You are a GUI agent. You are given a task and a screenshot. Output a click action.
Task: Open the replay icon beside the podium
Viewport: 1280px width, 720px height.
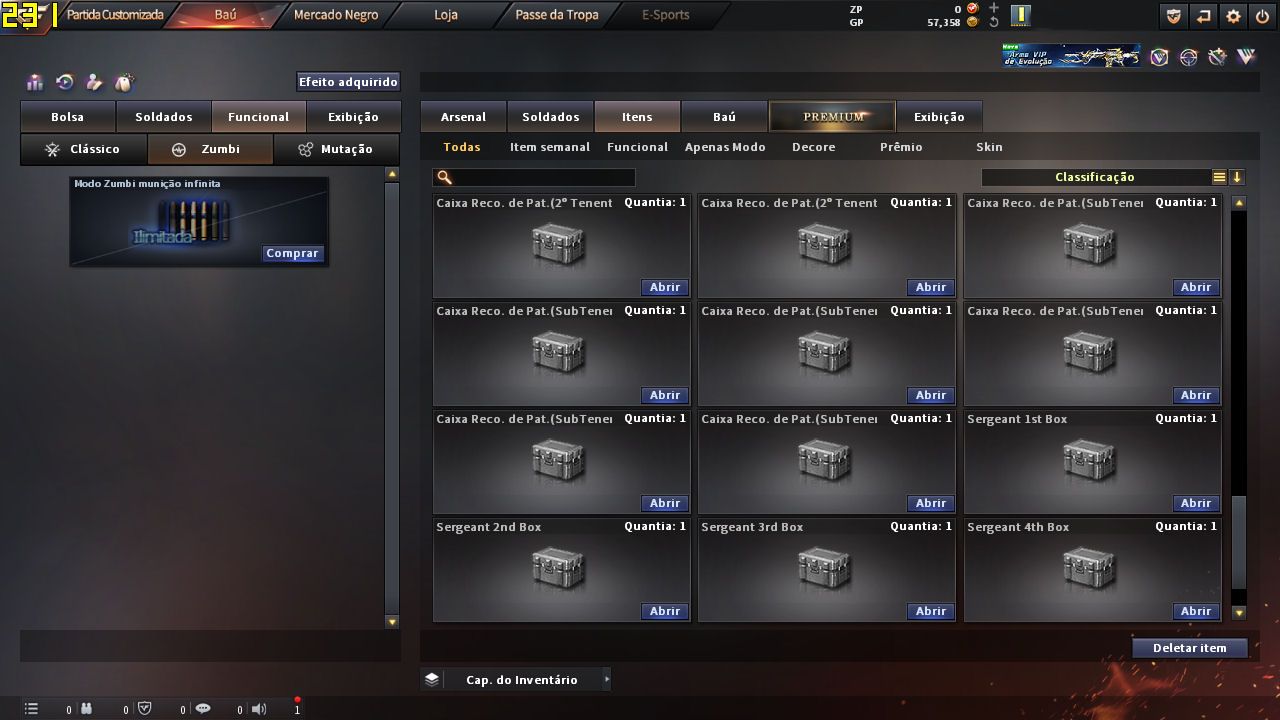(x=65, y=83)
